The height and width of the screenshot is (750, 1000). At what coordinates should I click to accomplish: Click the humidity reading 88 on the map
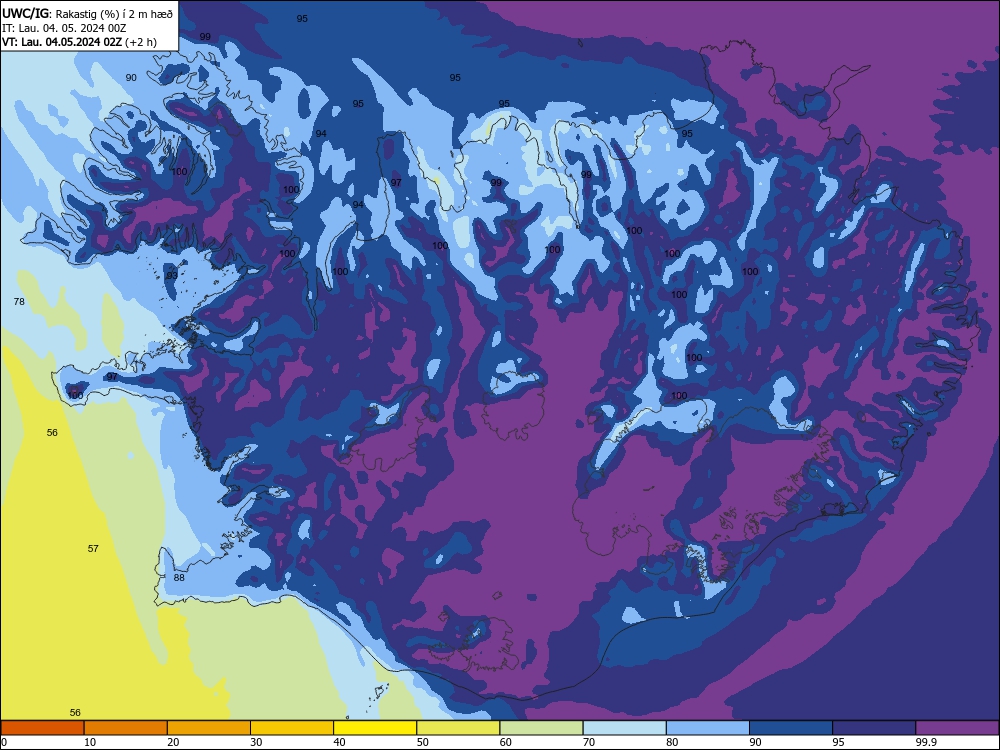[179, 577]
